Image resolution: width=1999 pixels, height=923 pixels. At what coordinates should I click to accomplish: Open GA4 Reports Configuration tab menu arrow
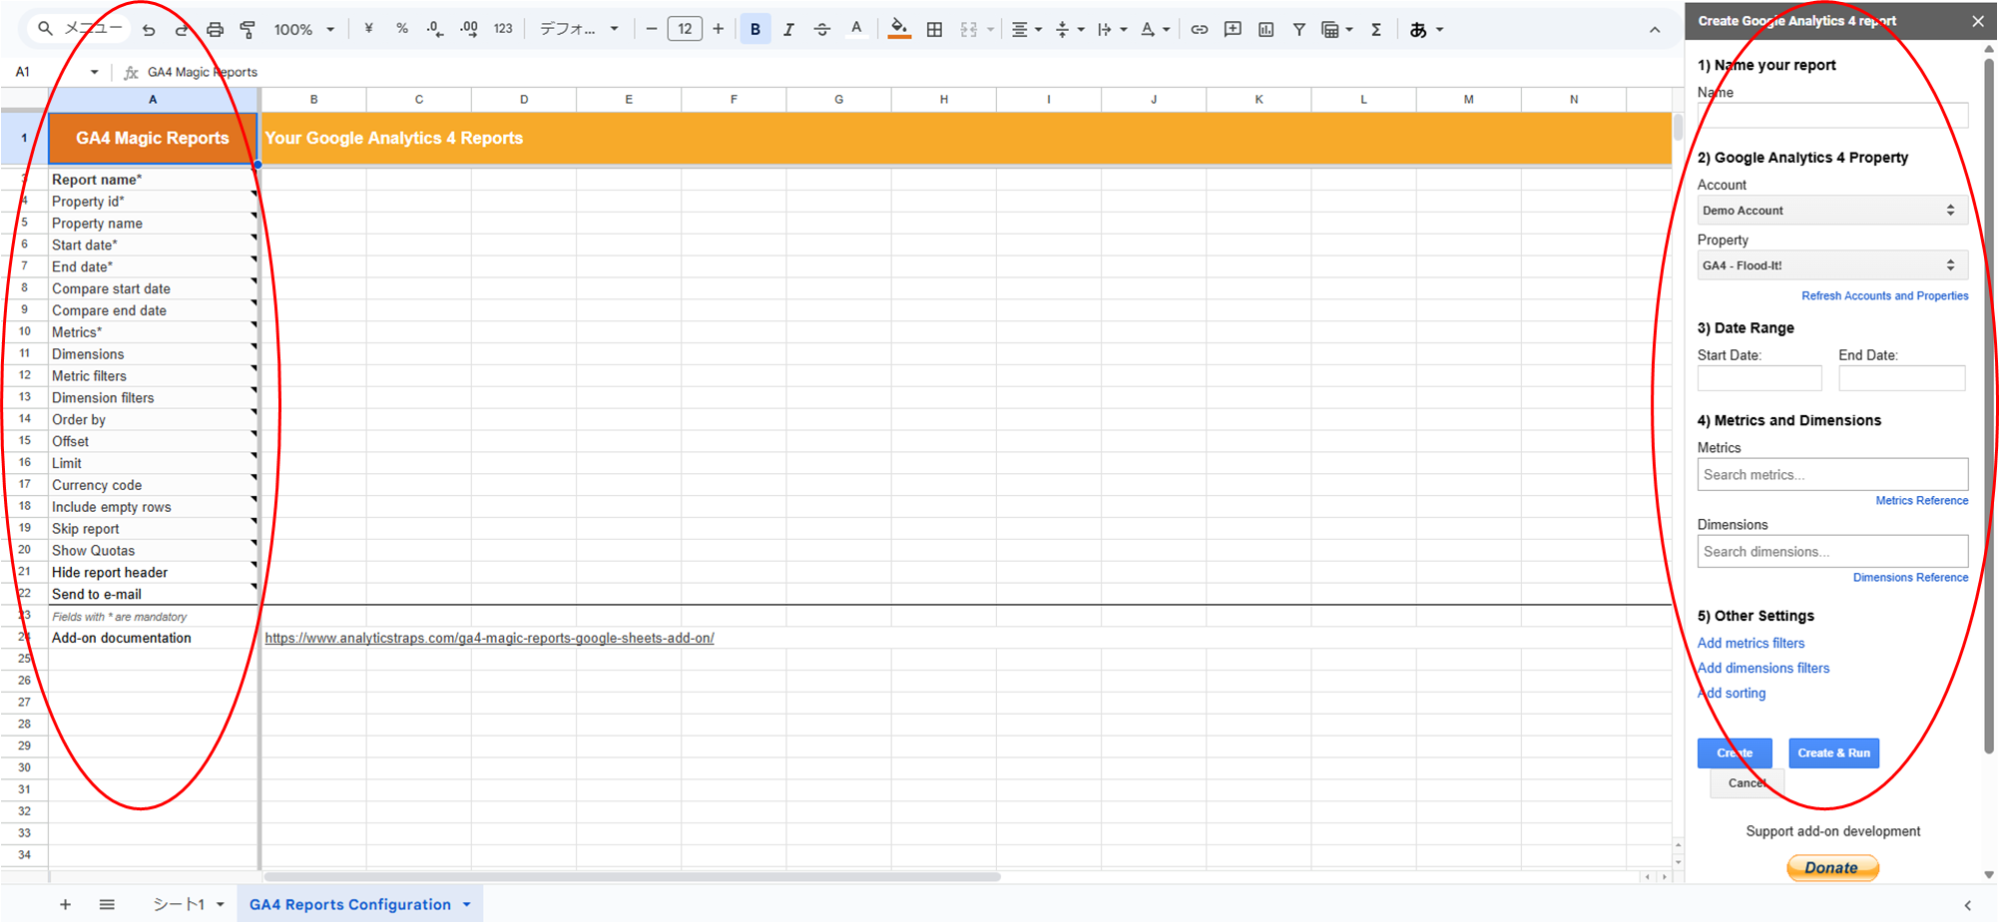point(466,904)
